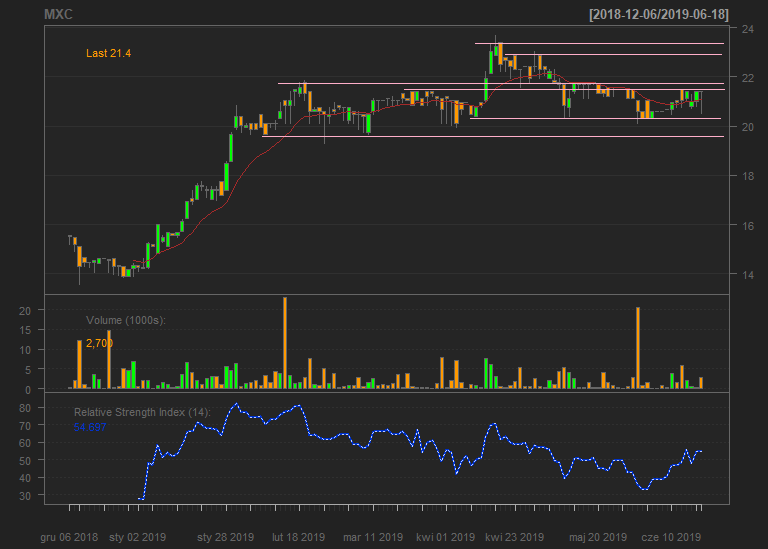Click the MXC ticker title

tap(58, 14)
